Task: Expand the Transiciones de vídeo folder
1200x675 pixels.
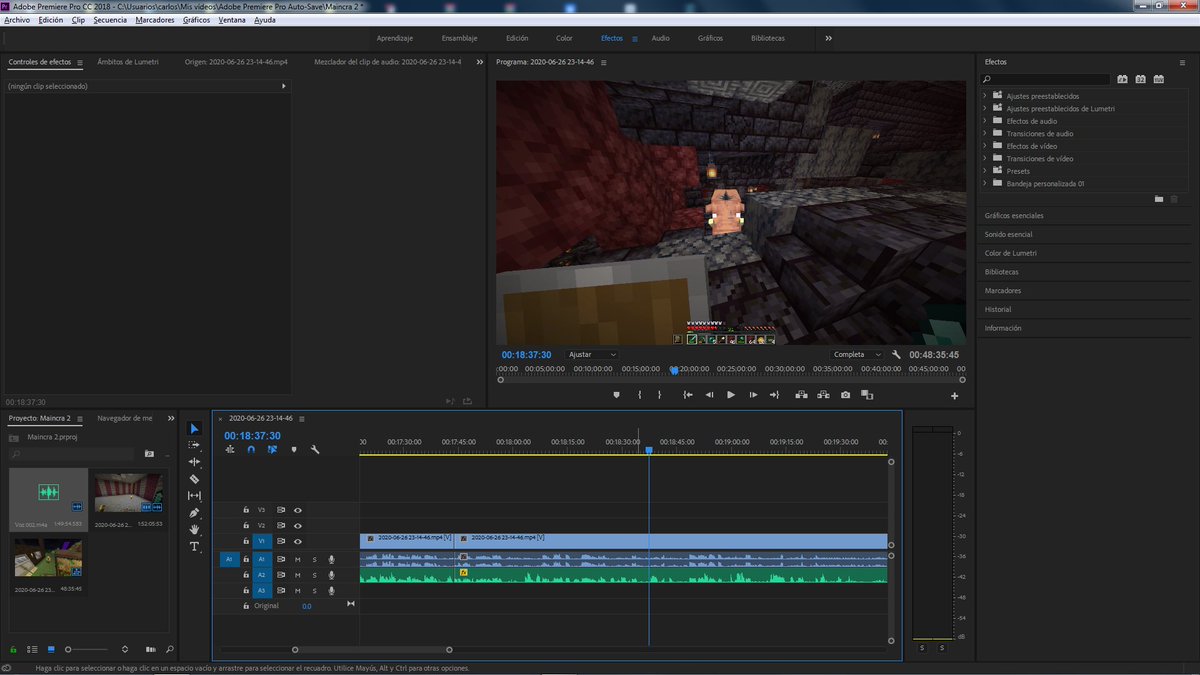Action: point(985,158)
